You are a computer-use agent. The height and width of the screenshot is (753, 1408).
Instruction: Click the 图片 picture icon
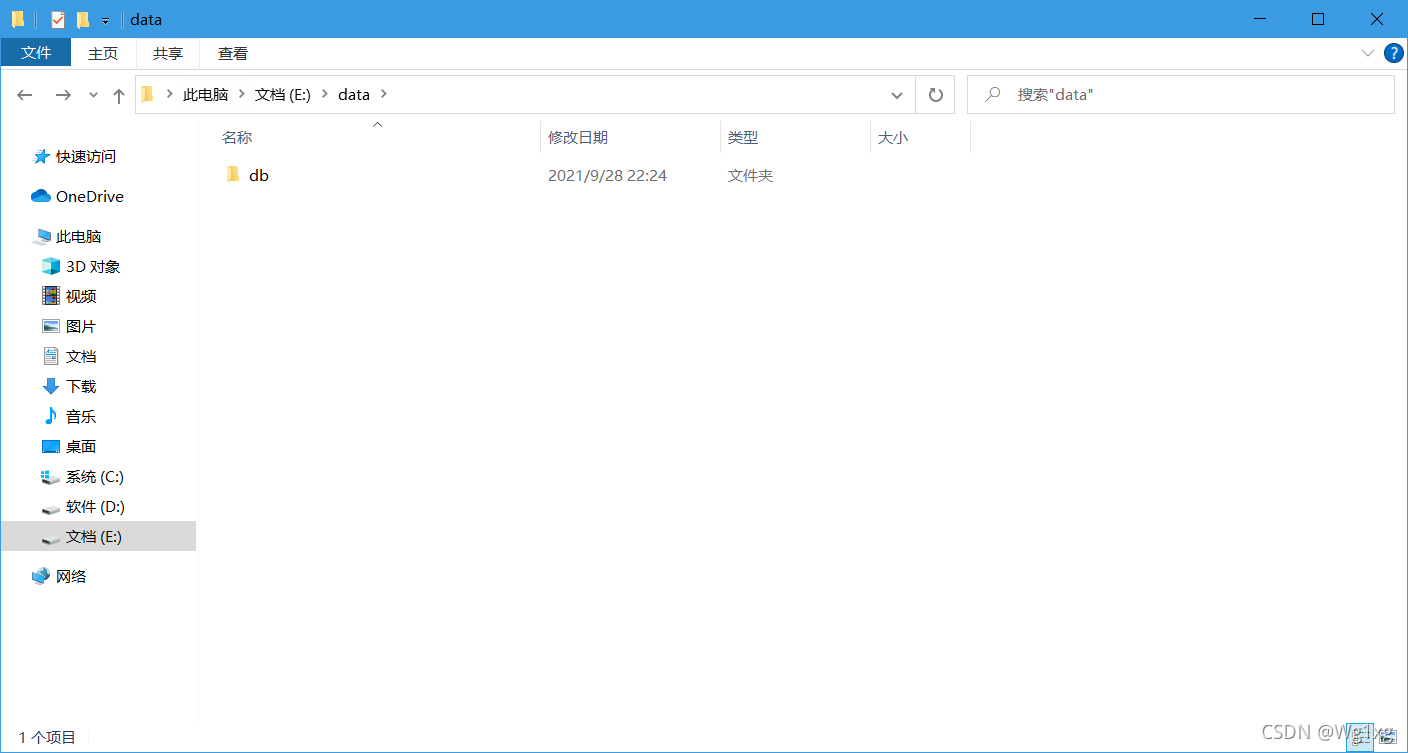(51, 326)
